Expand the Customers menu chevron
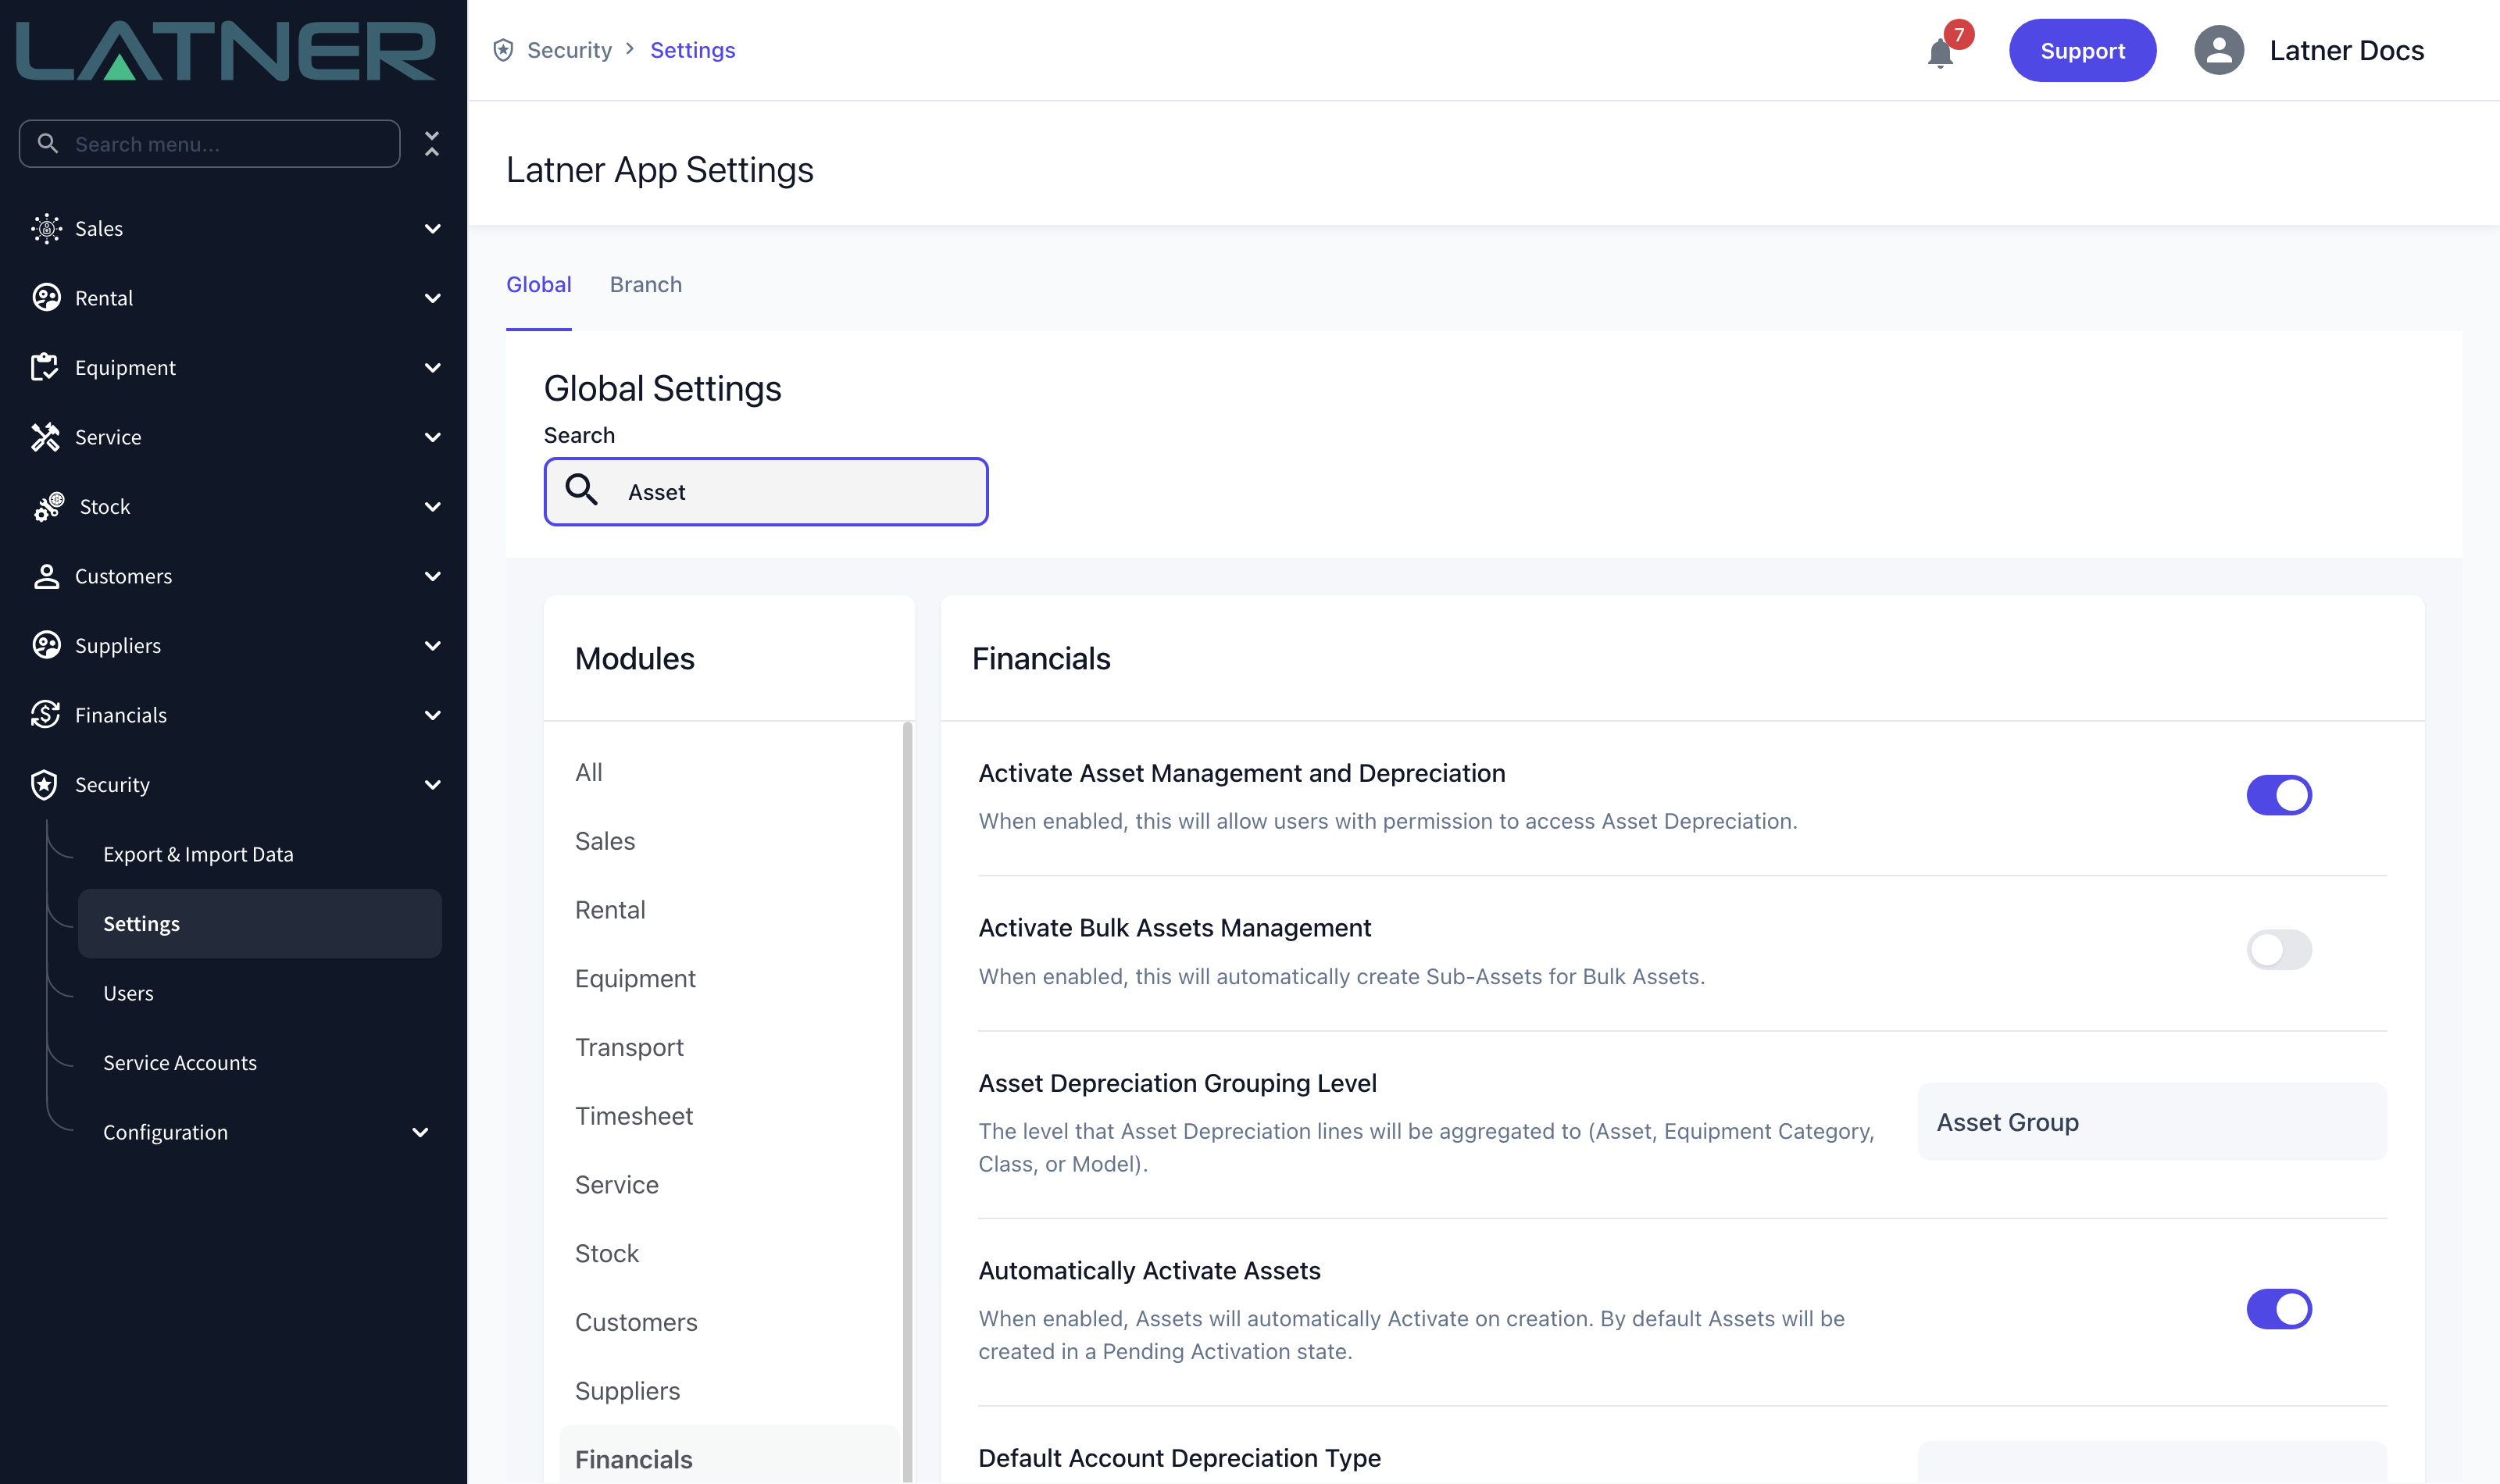The height and width of the screenshot is (1484, 2500). [x=432, y=575]
